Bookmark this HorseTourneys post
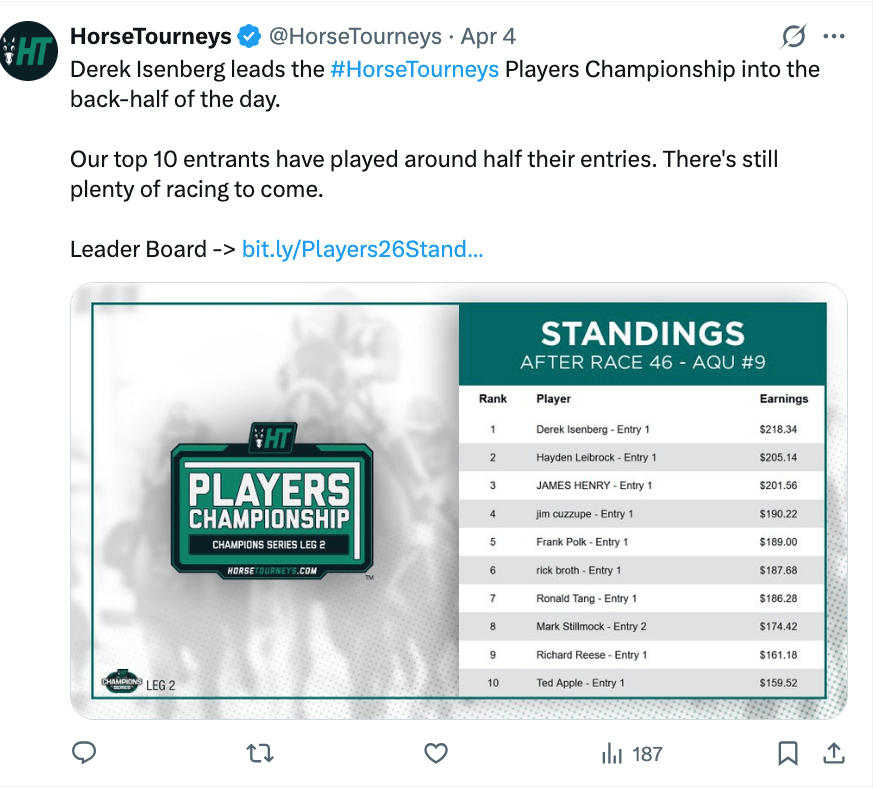Screen dimensions: 876x788 (788, 753)
